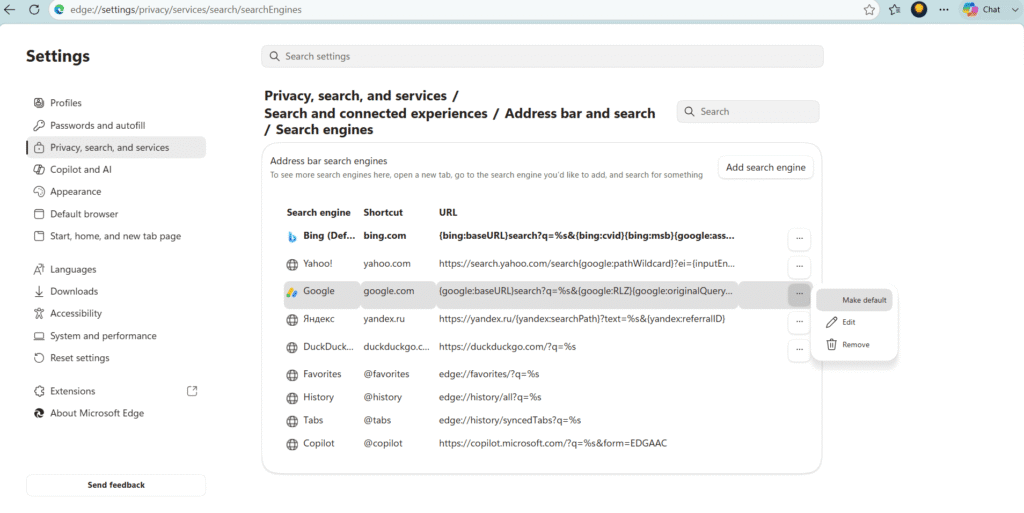Open Appearance settings
The image size is (1024, 513).
click(x=116, y=192)
